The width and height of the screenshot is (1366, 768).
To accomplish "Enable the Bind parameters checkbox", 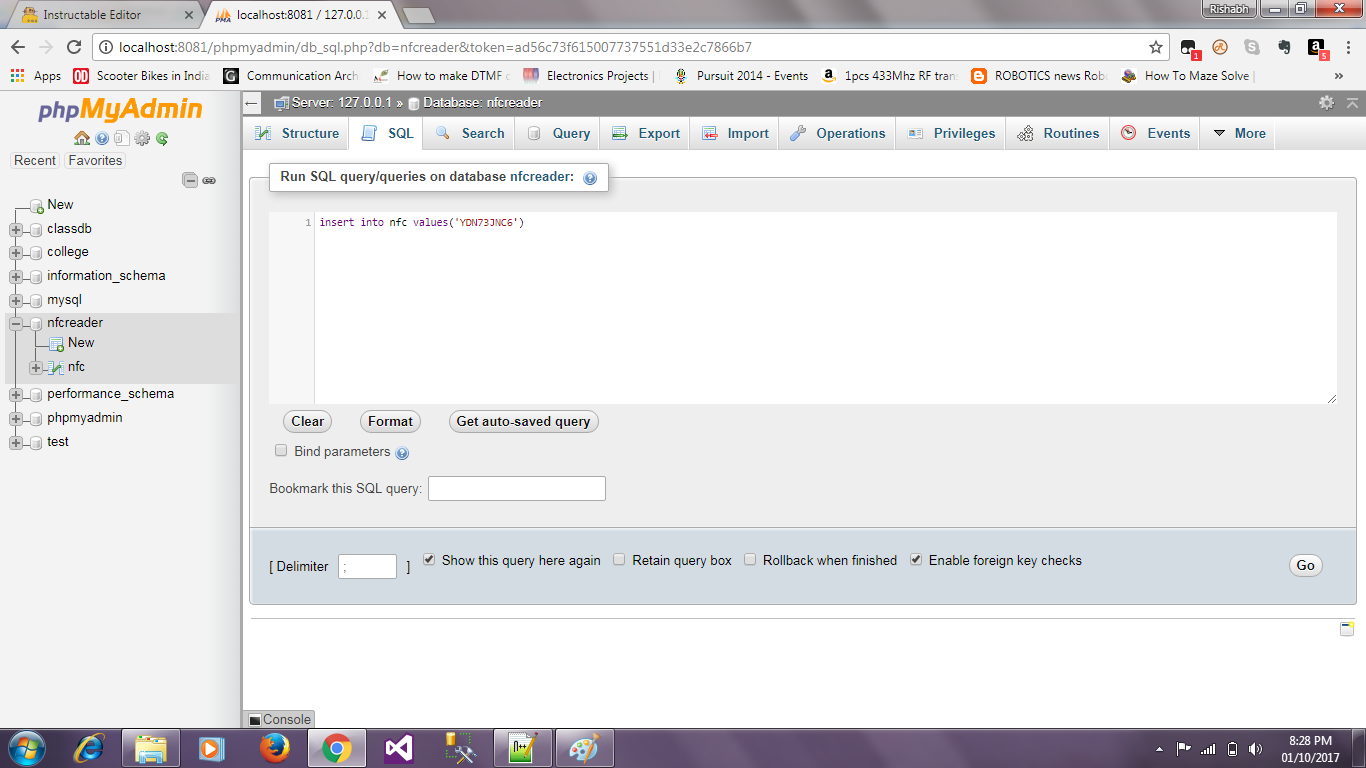I will (x=281, y=451).
